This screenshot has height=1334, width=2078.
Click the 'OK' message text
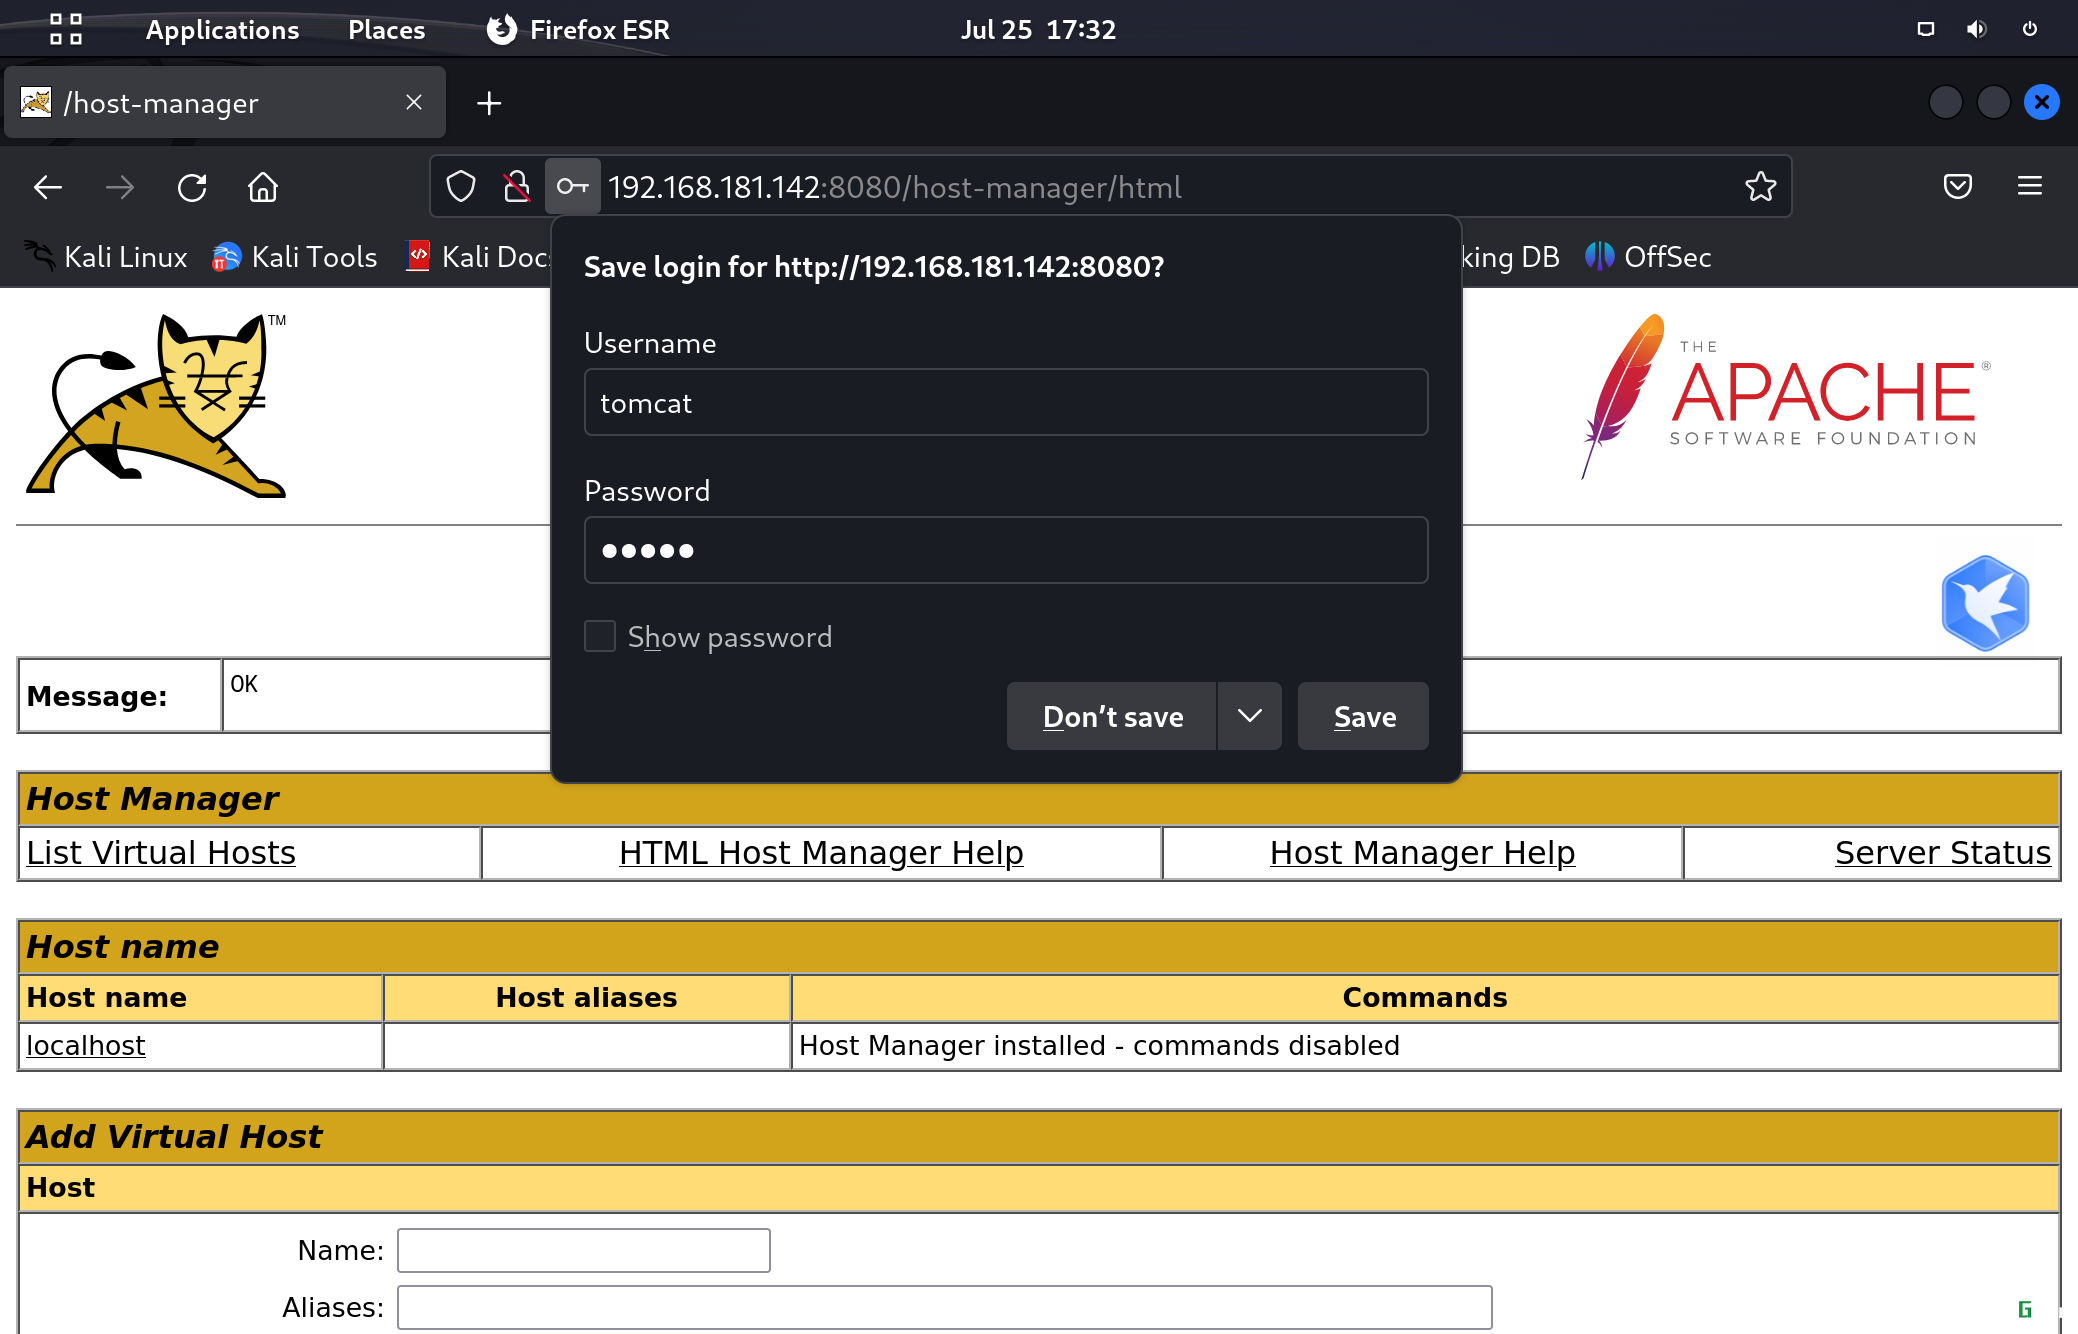coord(244,684)
